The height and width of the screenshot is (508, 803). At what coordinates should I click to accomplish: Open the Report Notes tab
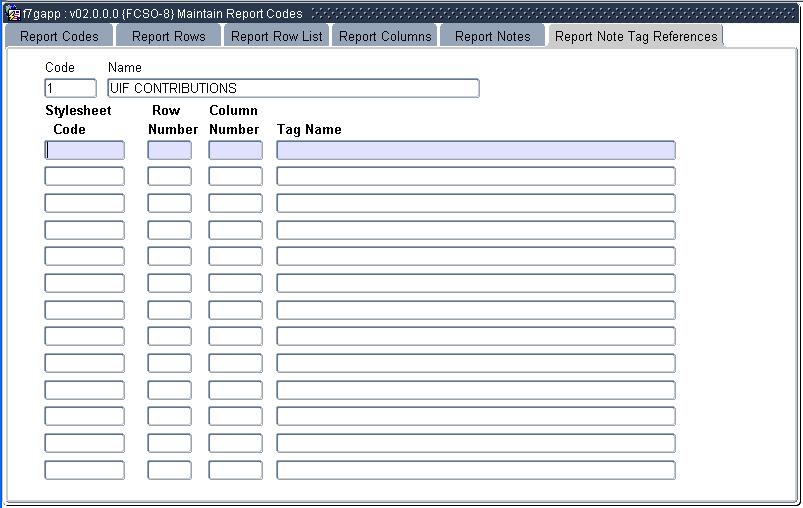pos(492,36)
